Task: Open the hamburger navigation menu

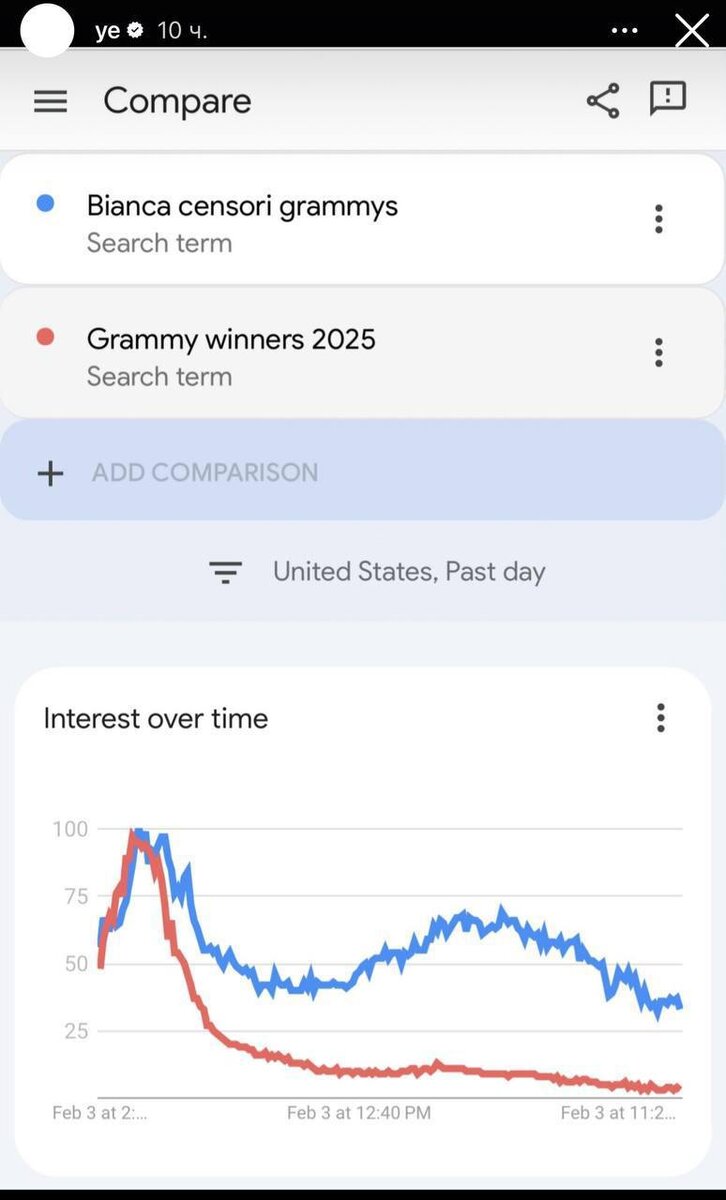Action: pos(50,101)
